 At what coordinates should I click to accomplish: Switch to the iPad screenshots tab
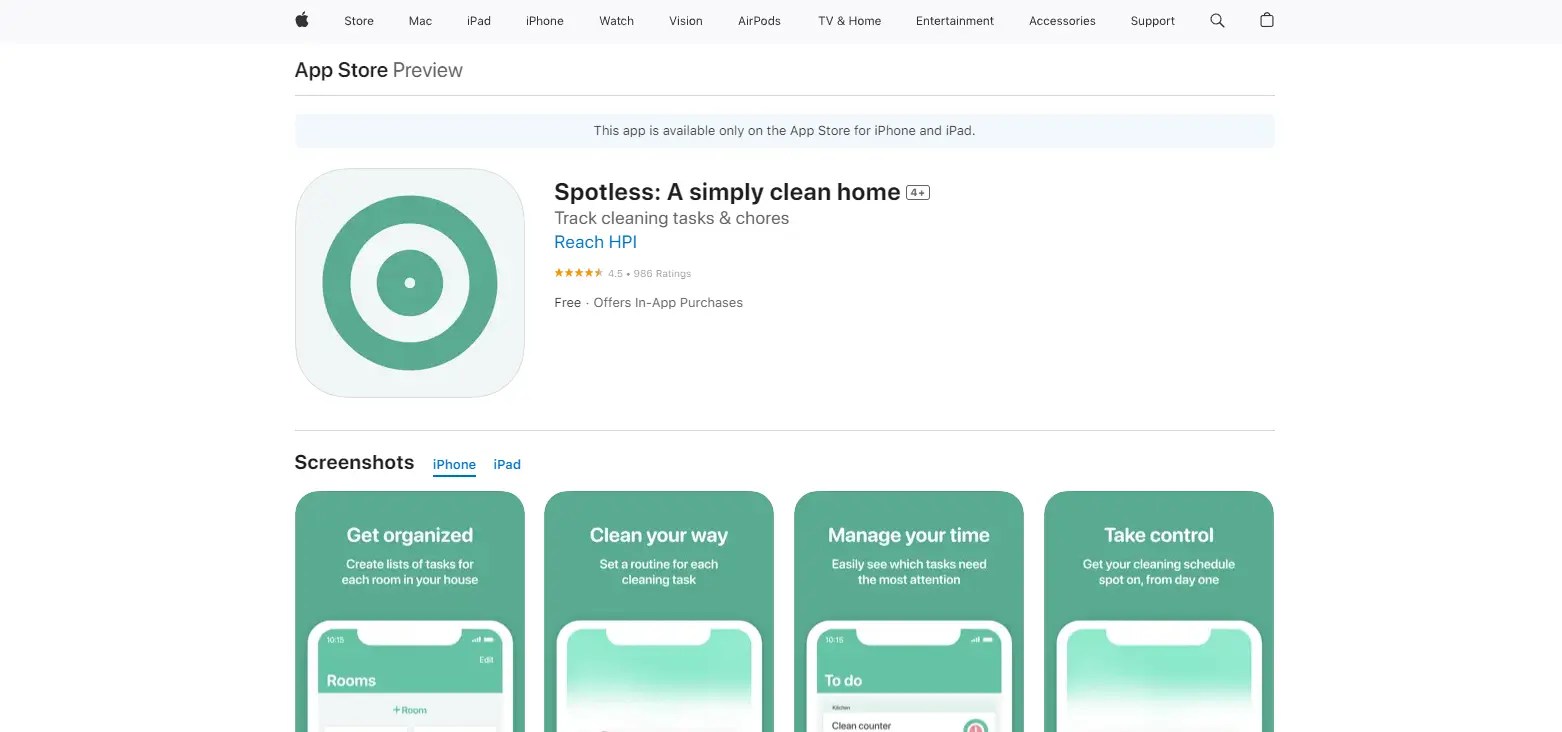coord(507,464)
